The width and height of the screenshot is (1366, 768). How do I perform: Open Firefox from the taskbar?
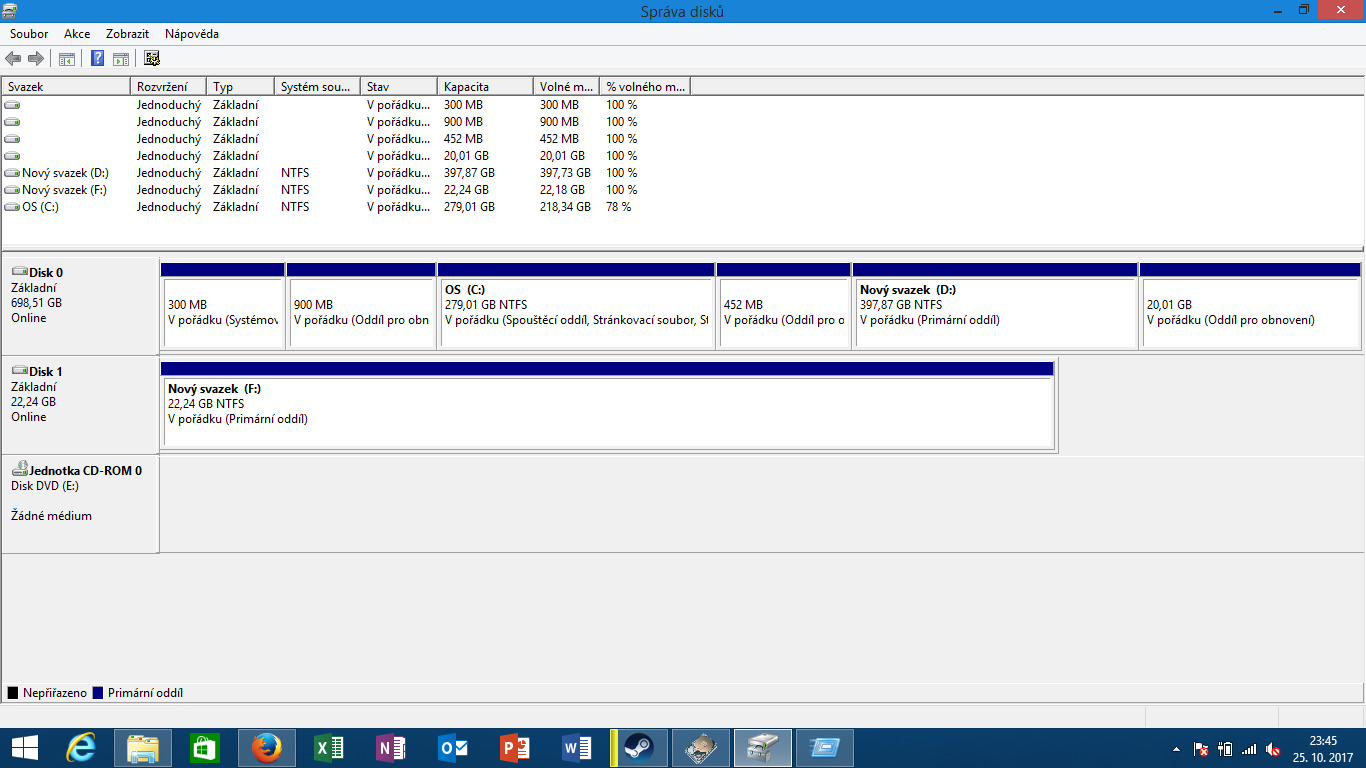click(266, 748)
